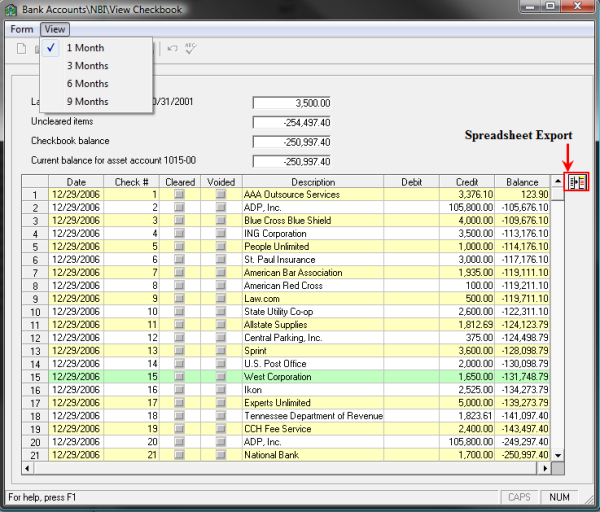Toggle Cleared checkbox for AAA Outsource Services
Viewport: 600px width, 512px height.
(180, 195)
